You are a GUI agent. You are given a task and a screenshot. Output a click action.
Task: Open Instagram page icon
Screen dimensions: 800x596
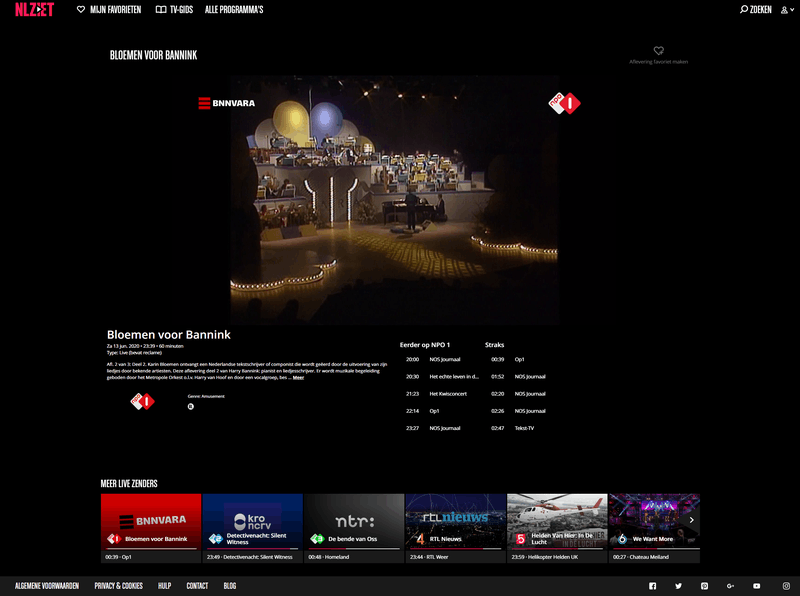coord(786,586)
